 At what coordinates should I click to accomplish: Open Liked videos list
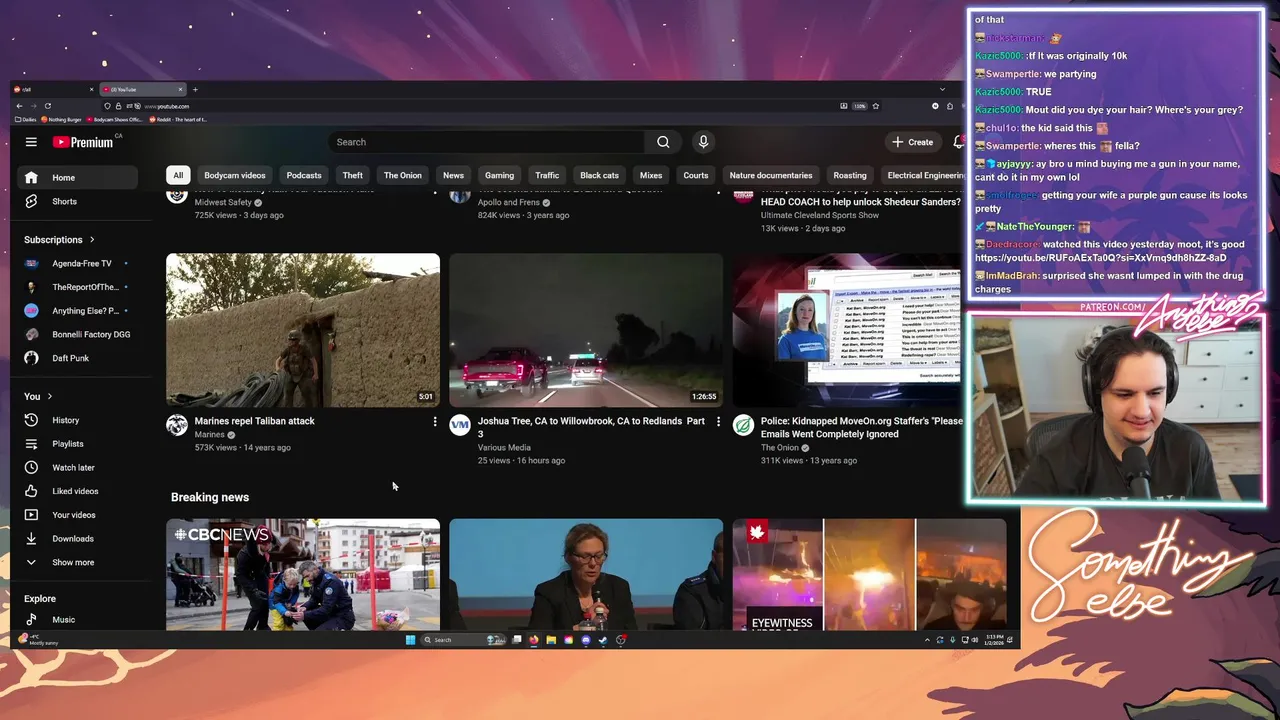78,491
